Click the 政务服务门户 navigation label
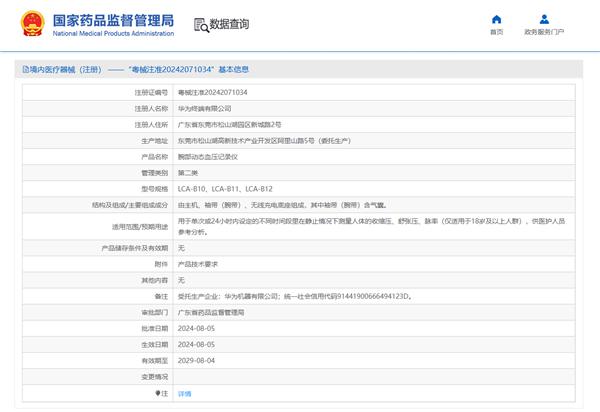This screenshot has height=412, width=600. (544, 32)
